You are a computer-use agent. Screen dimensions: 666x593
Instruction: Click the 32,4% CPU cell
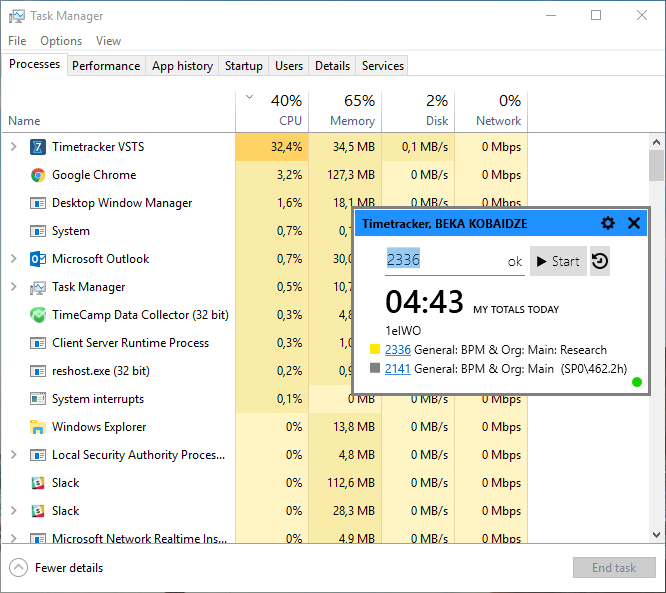272,147
